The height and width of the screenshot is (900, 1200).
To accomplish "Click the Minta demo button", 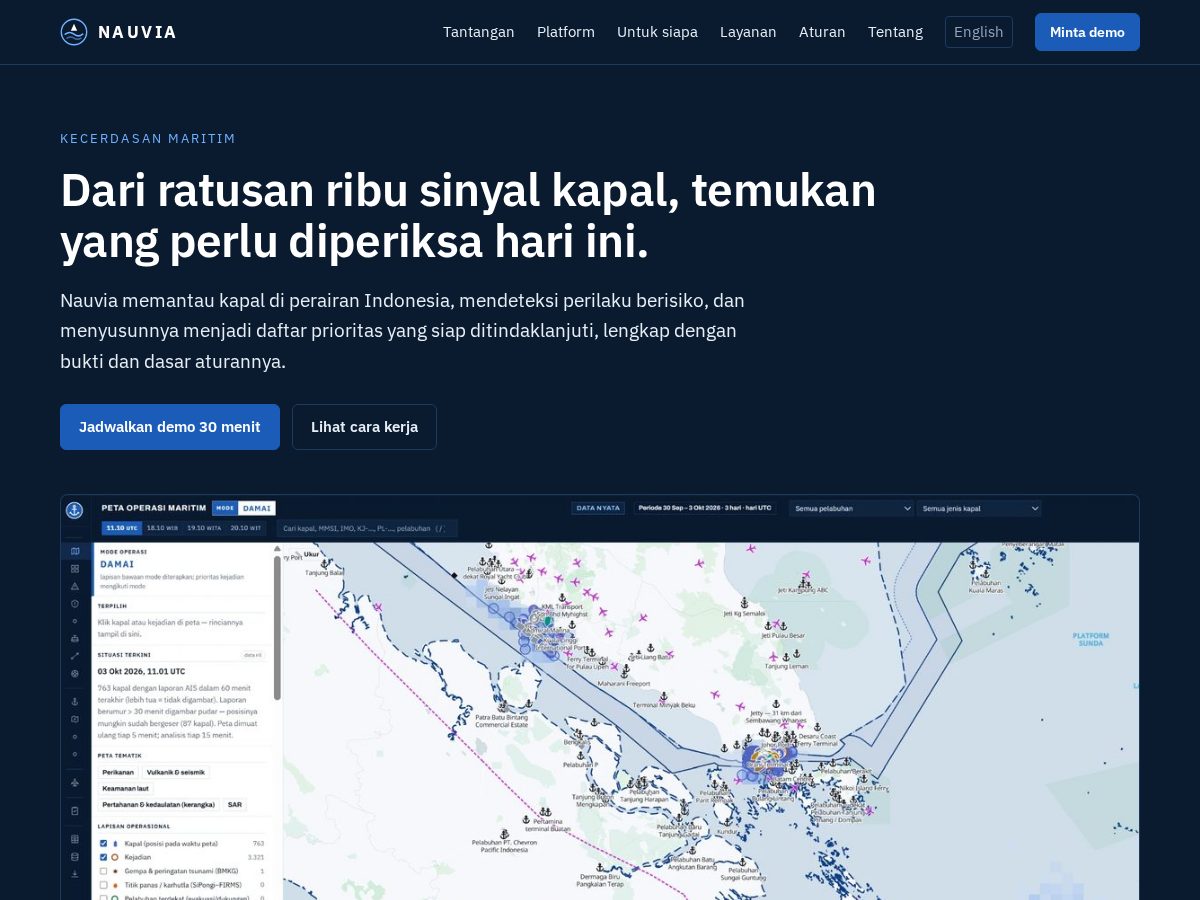I will tap(1087, 32).
